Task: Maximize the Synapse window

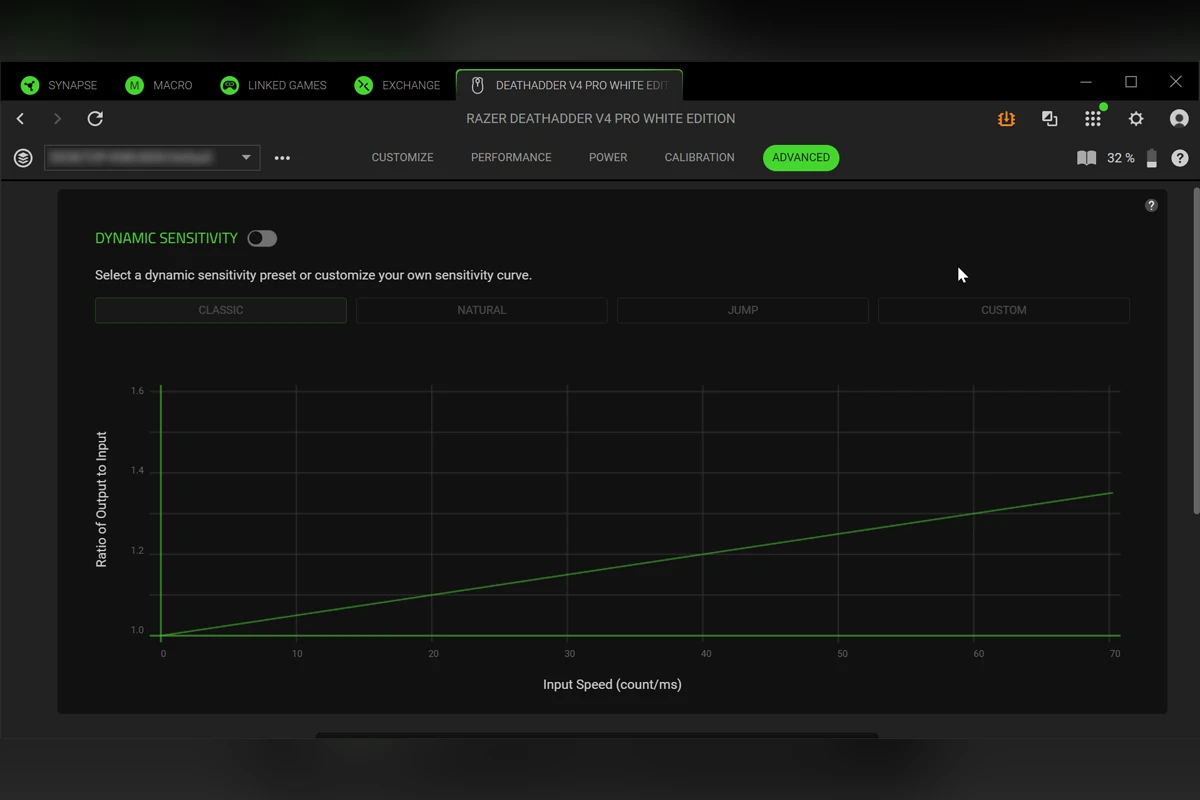Action: (1131, 82)
